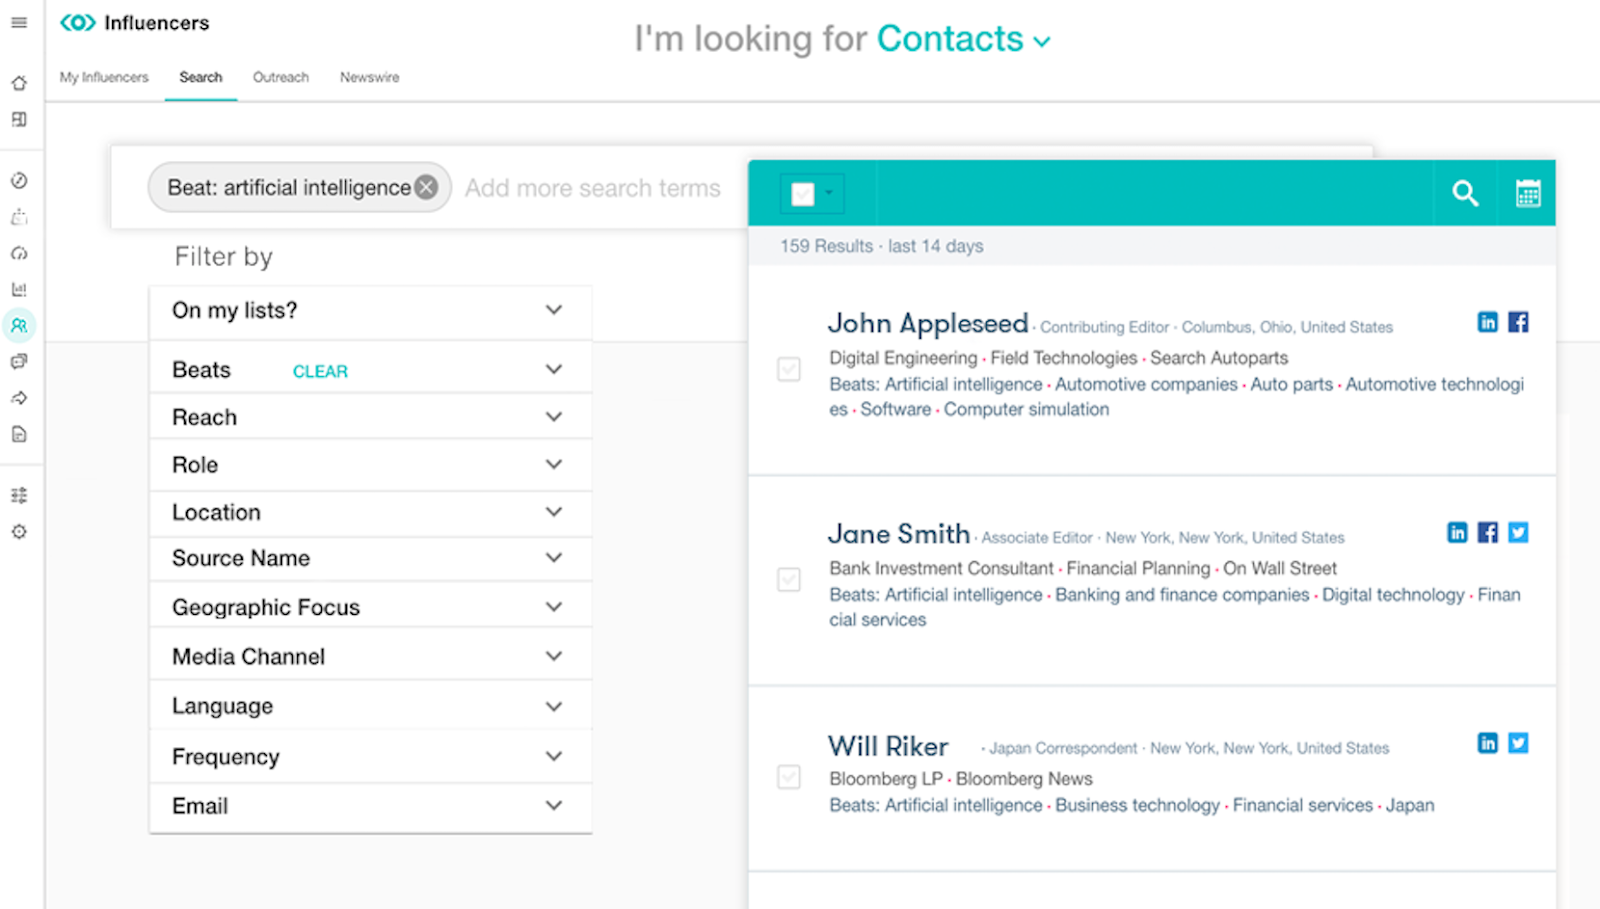Click the Add more search terms field
Screen dimensions: 1600x909
(x=592, y=188)
